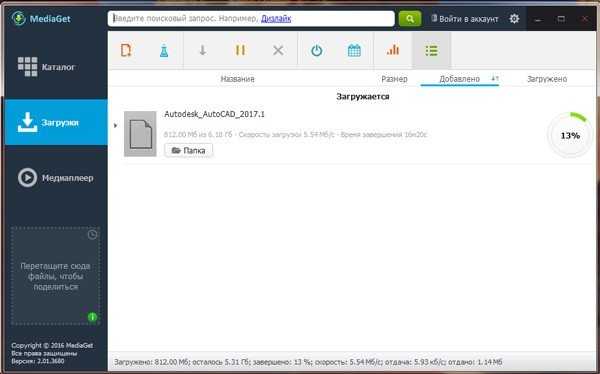Open the flask test icon in toolbar
Image resolution: width=600 pixels, height=374 pixels.
tap(164, 50)
